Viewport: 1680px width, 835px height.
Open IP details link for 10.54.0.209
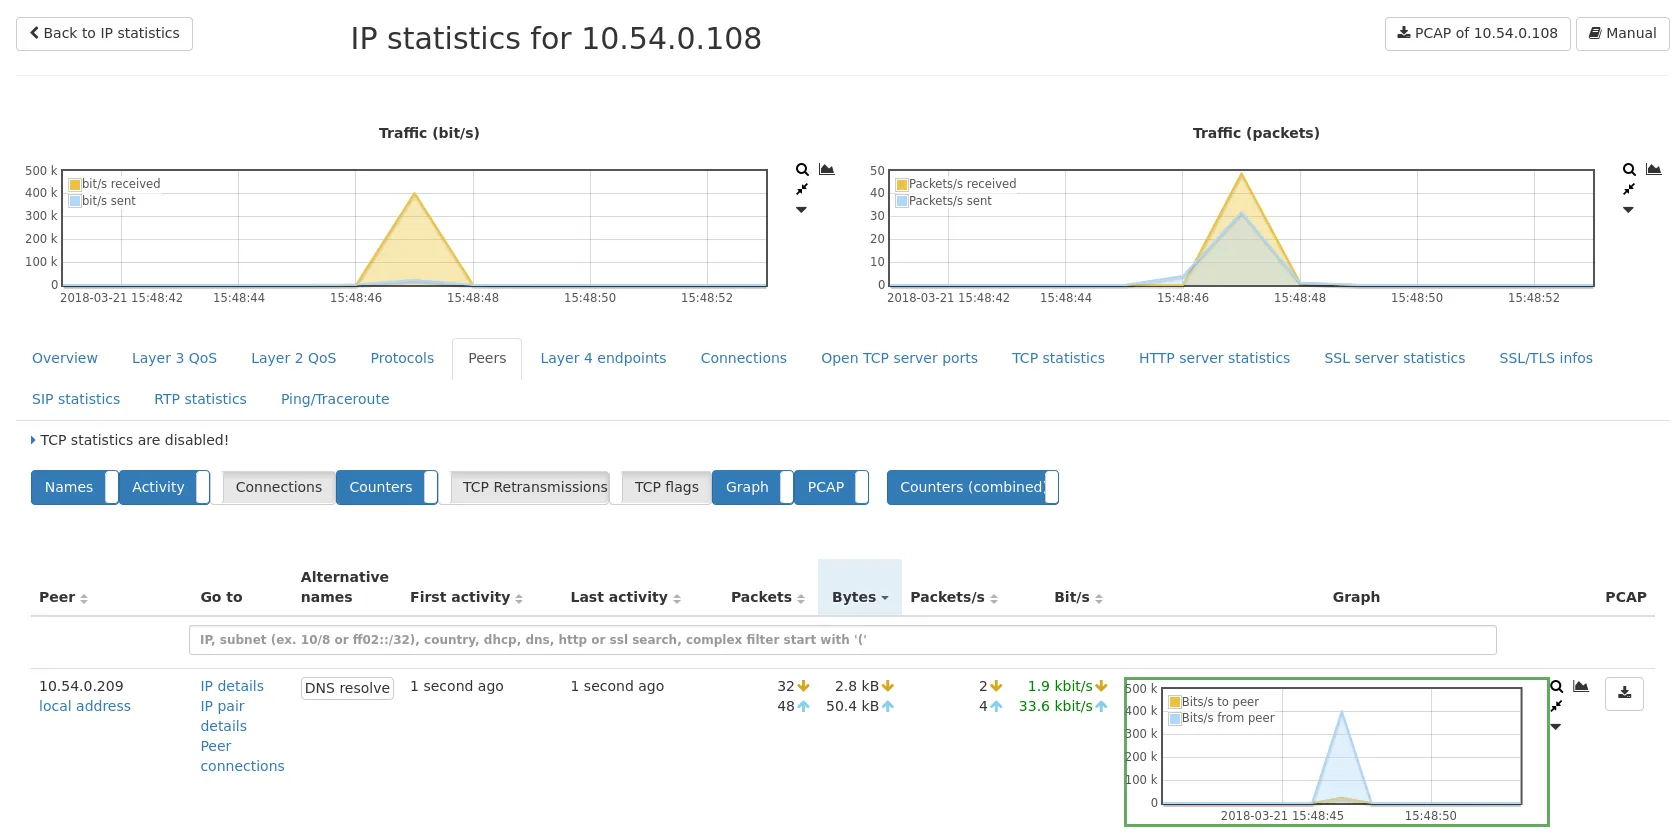pos(232,686)
